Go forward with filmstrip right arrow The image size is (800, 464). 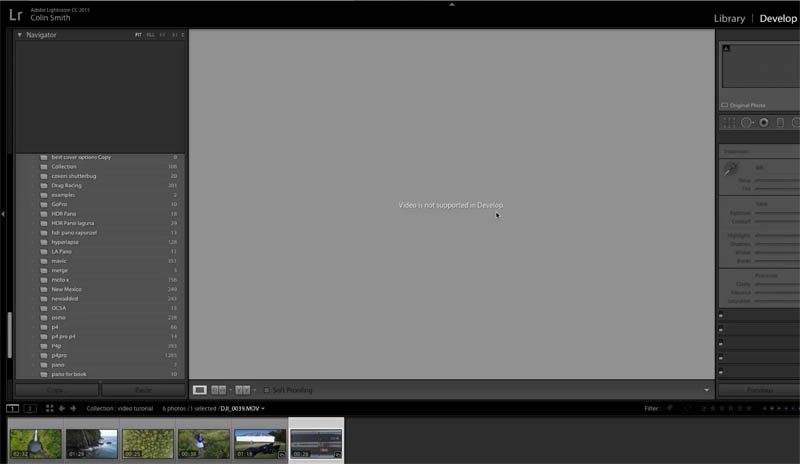[73, 408]
